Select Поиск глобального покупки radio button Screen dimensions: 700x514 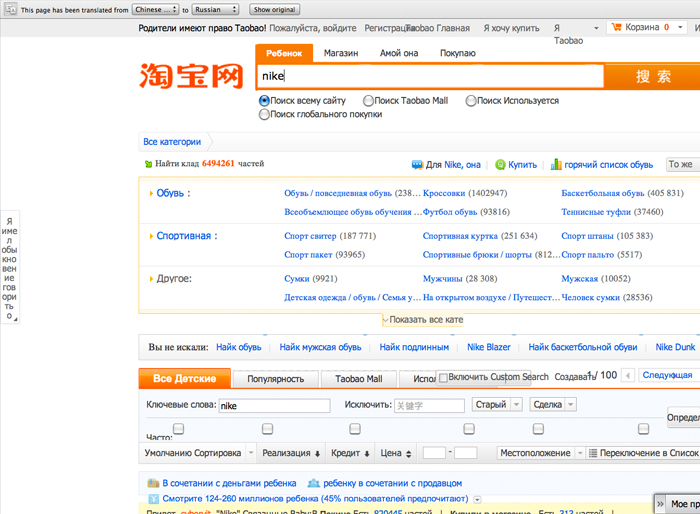pos(264,114)
